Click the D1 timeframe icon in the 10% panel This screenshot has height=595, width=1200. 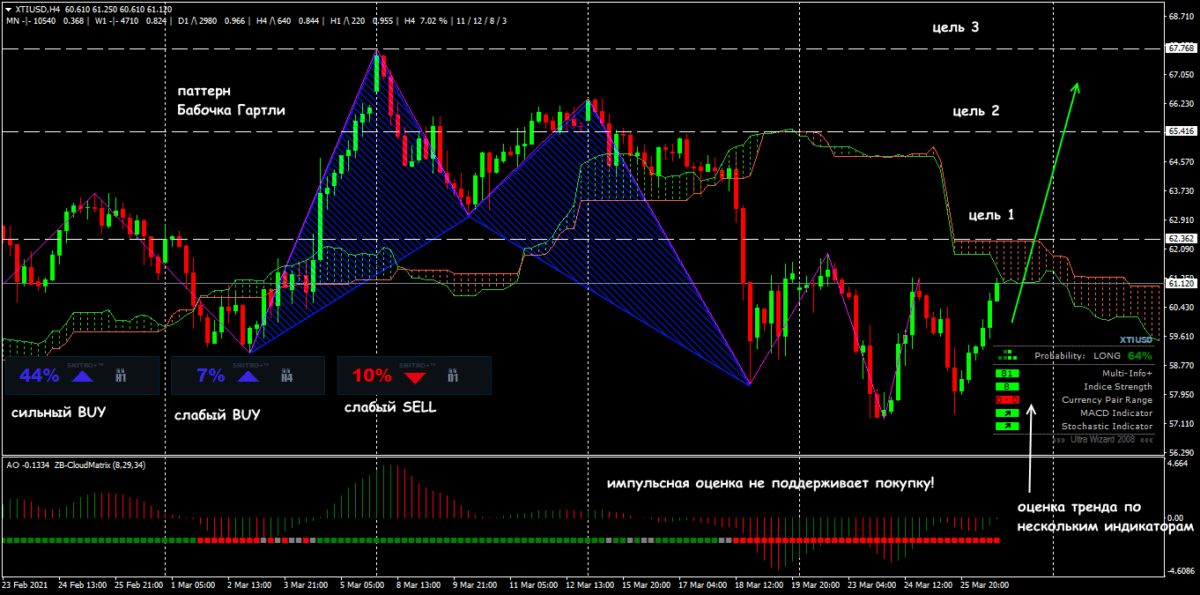(x=452, y=376)
